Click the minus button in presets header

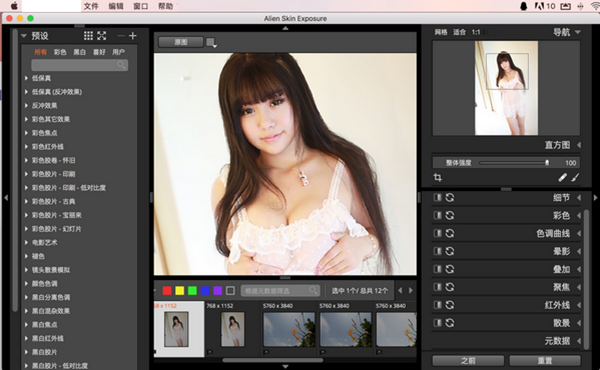121,36
